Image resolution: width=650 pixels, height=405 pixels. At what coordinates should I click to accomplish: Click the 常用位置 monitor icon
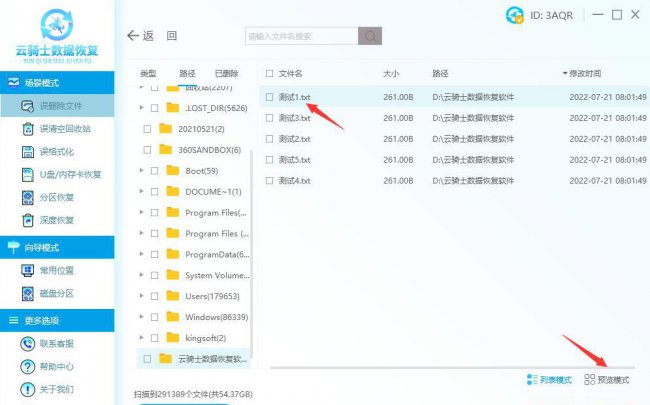(27, 271)
